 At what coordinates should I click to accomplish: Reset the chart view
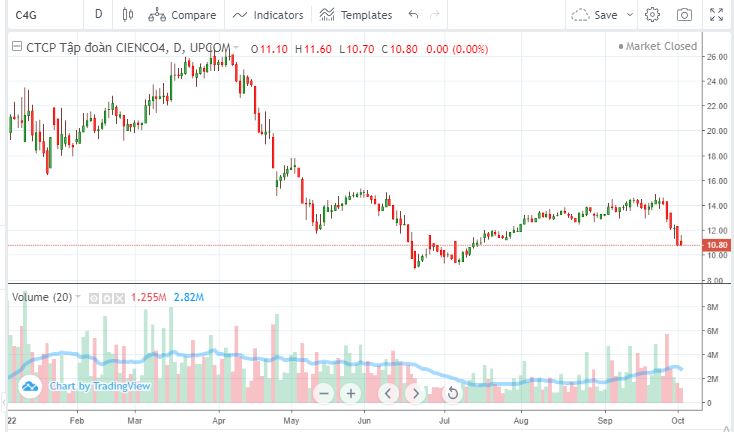tap(452, 393)
